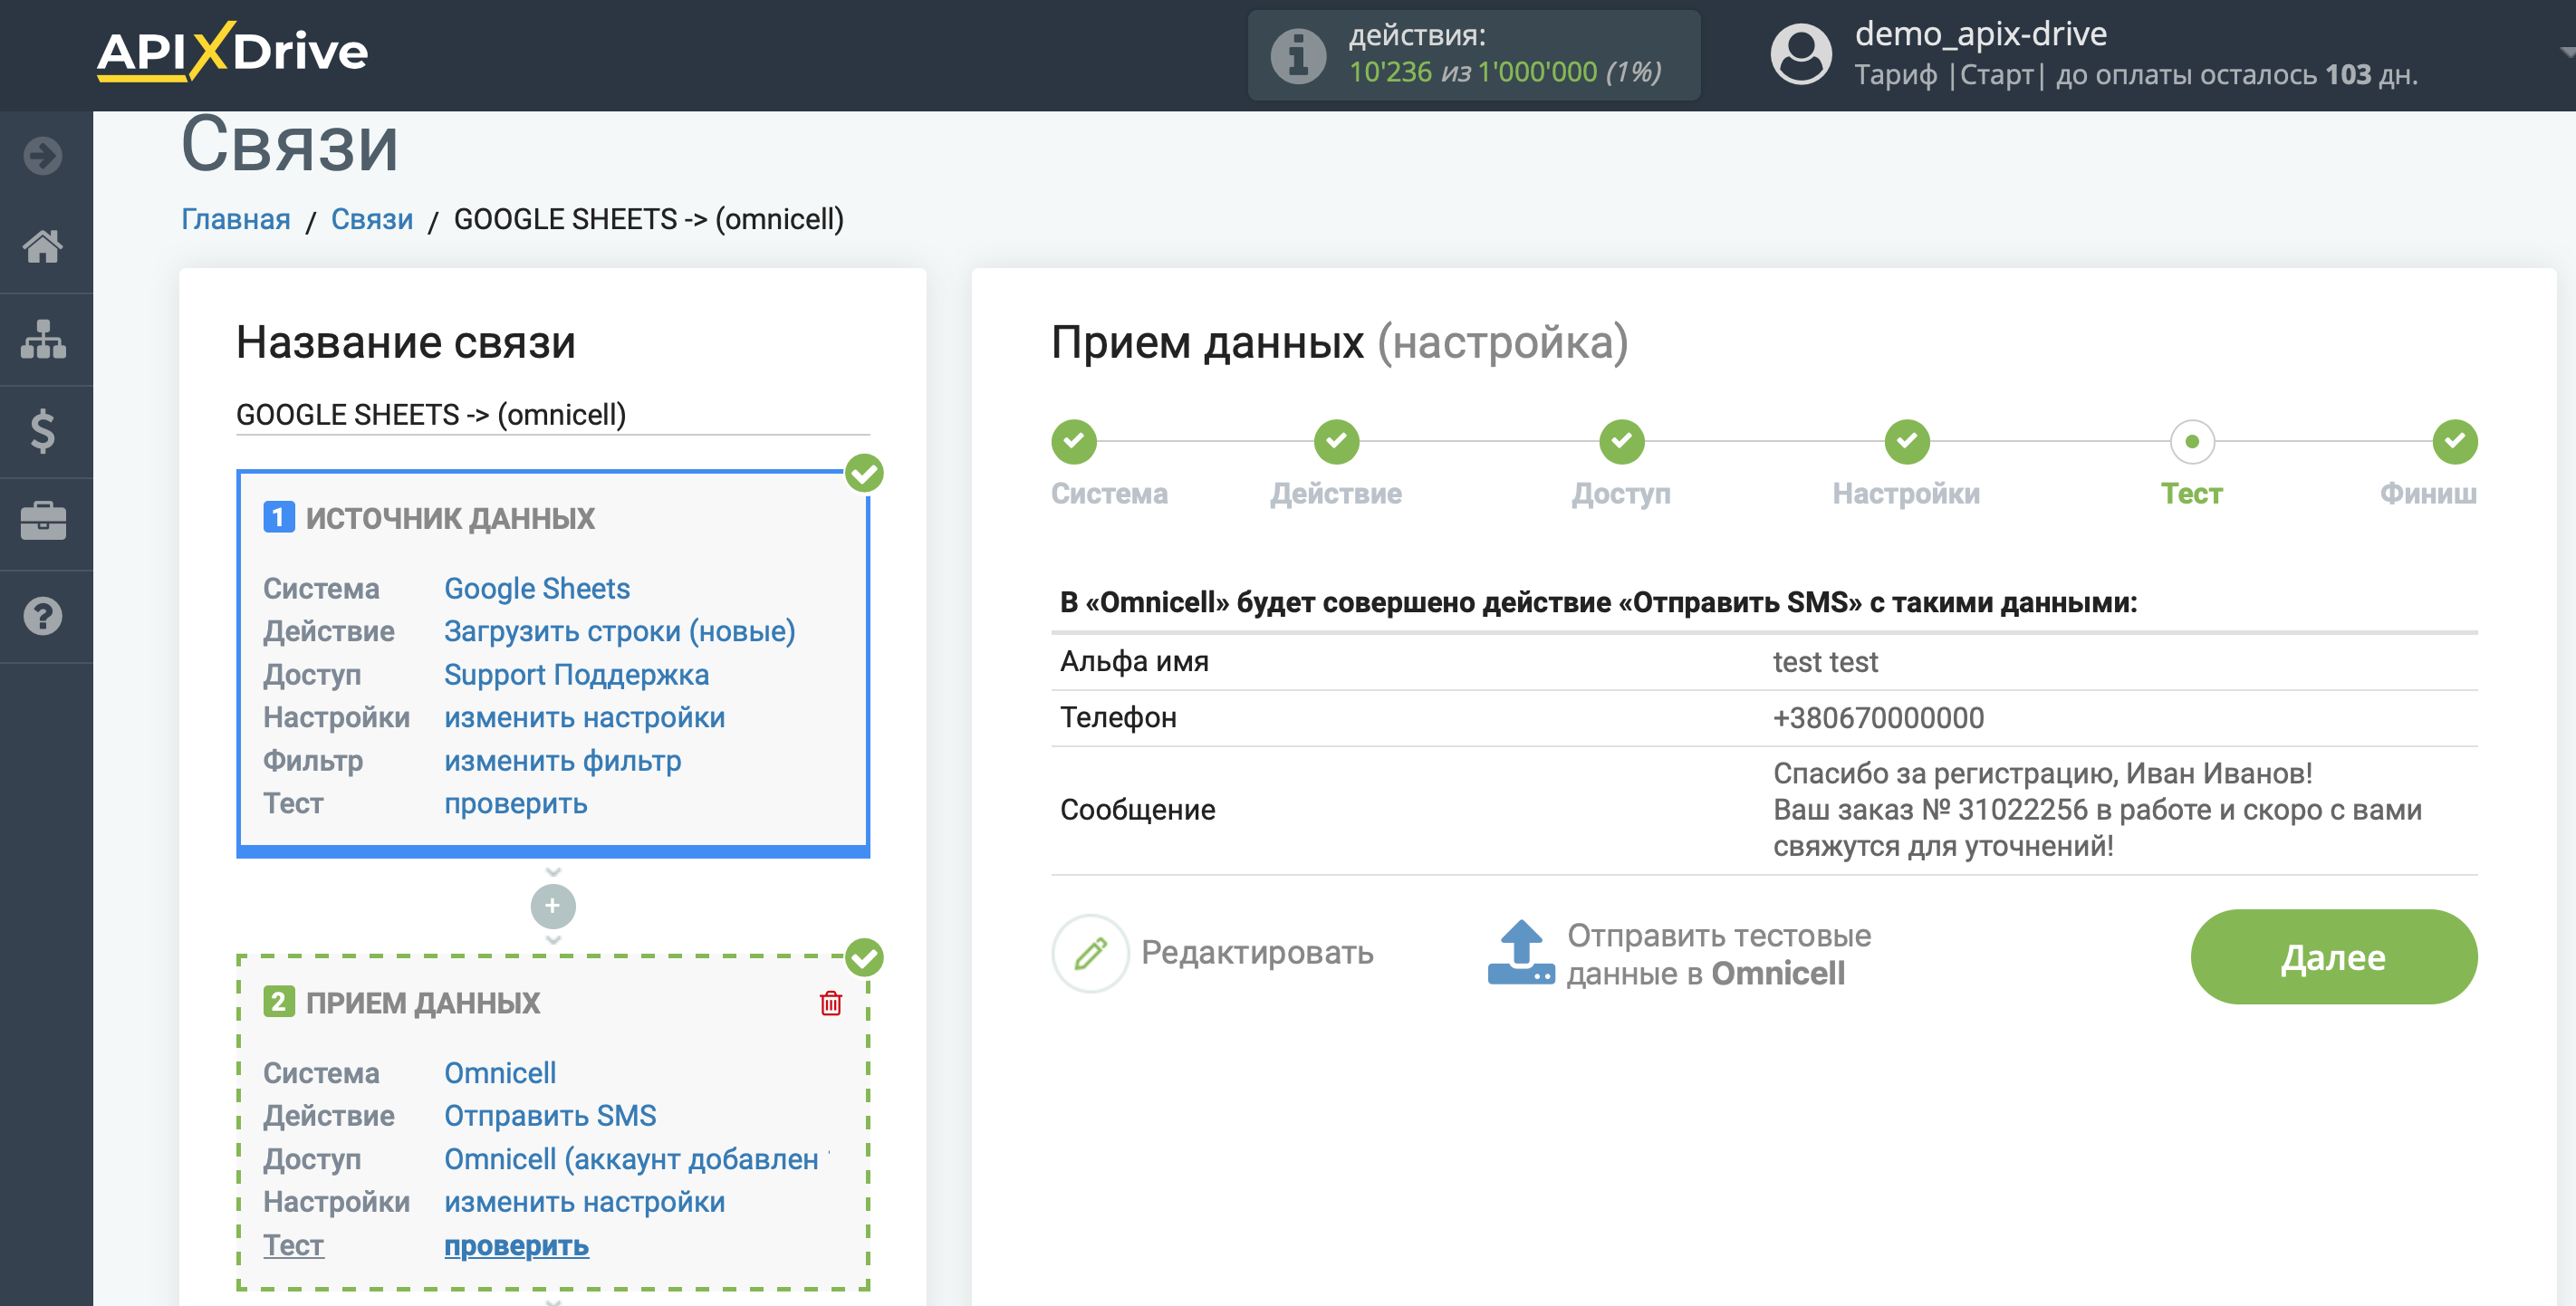Go to the Настройки step

(1906, 442)
